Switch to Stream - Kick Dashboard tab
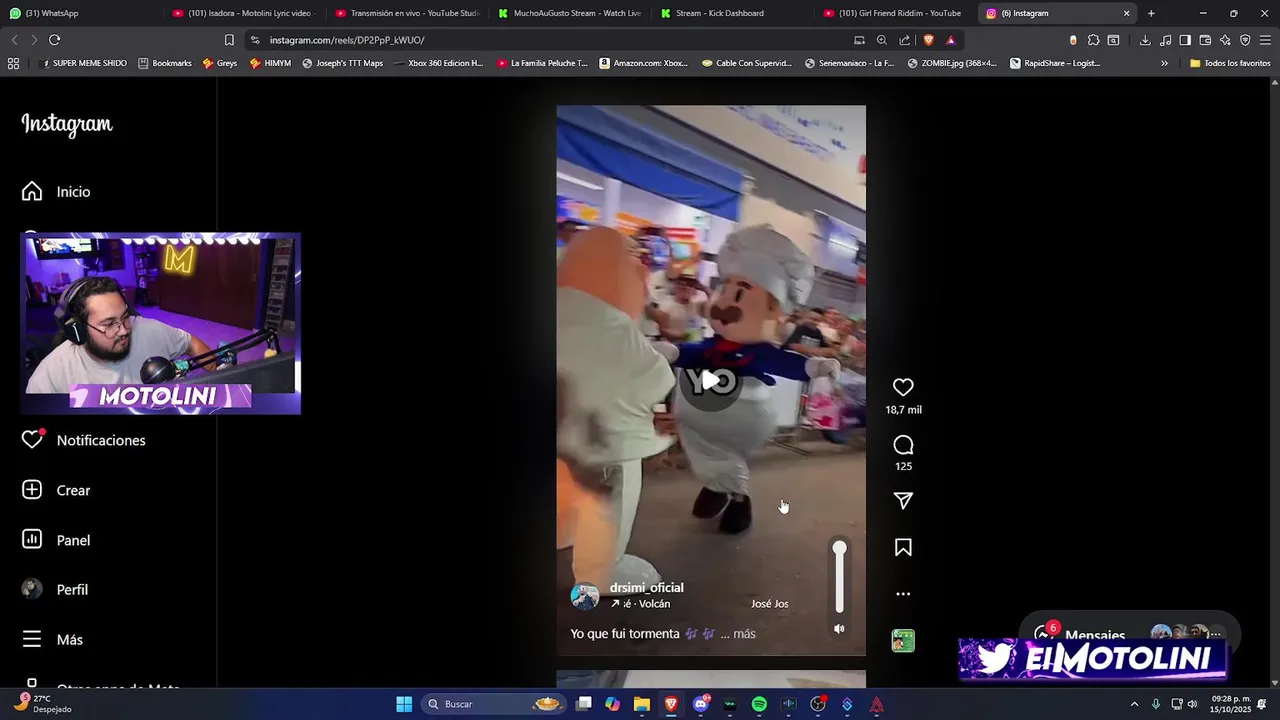 (732, 13)
